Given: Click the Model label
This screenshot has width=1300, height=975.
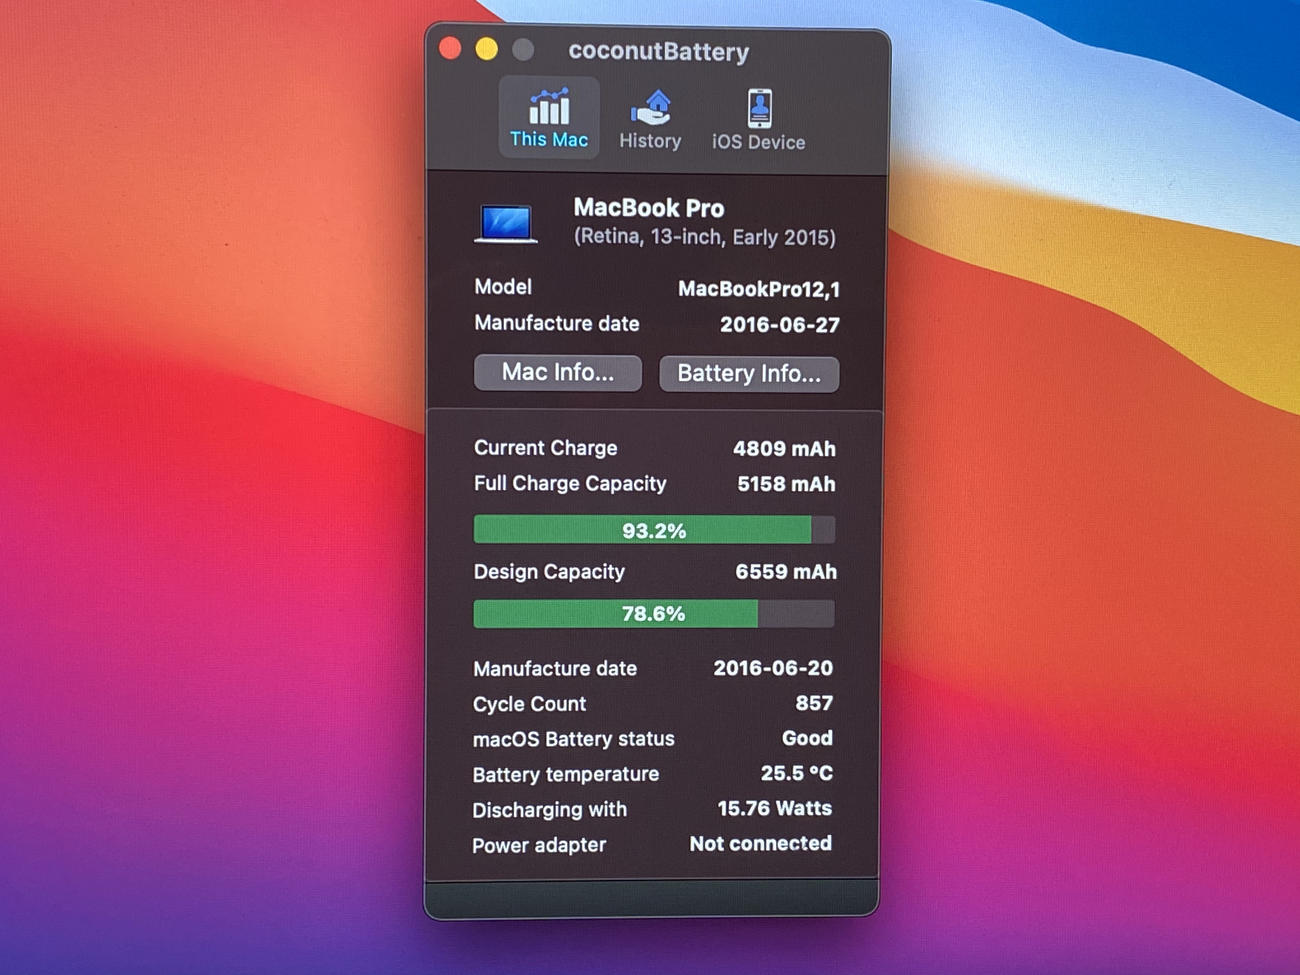Looking at the screenshot, I should tap(502, 287).
